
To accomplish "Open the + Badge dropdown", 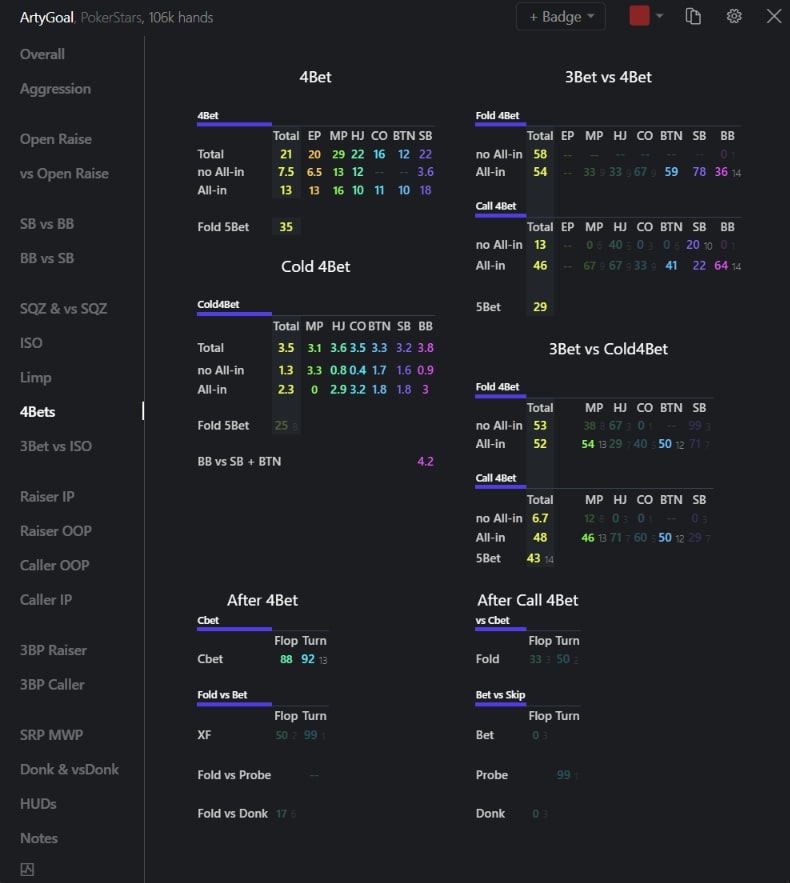I will 560,16.
